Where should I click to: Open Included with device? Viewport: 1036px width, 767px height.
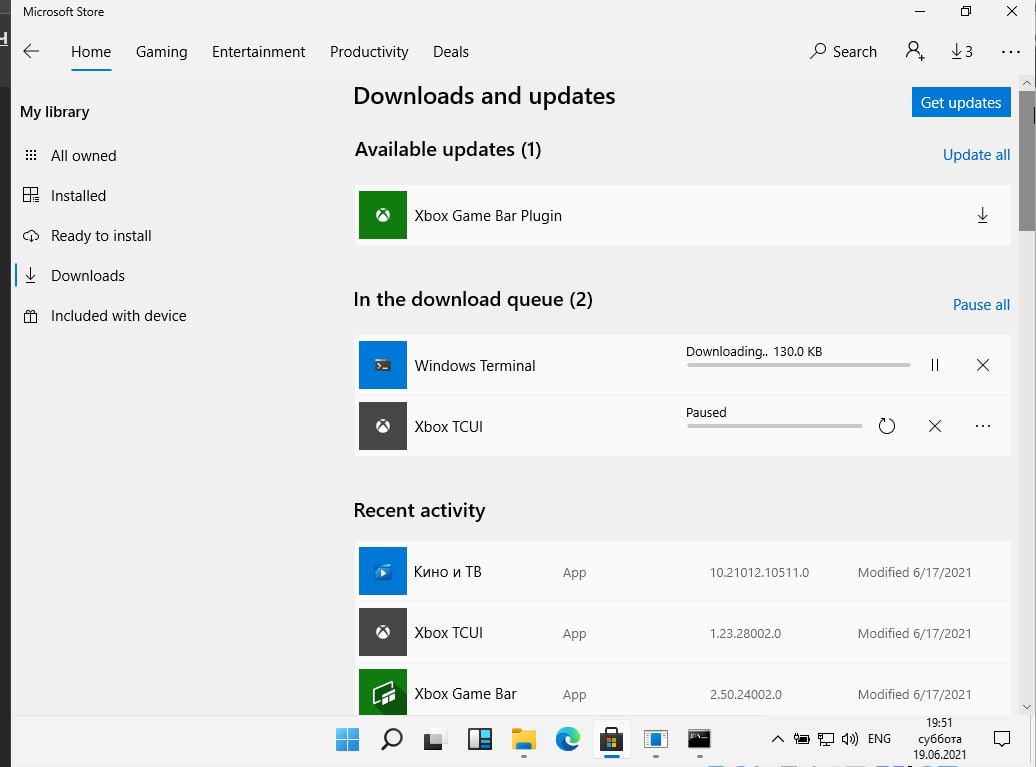(x=118, y=316)
